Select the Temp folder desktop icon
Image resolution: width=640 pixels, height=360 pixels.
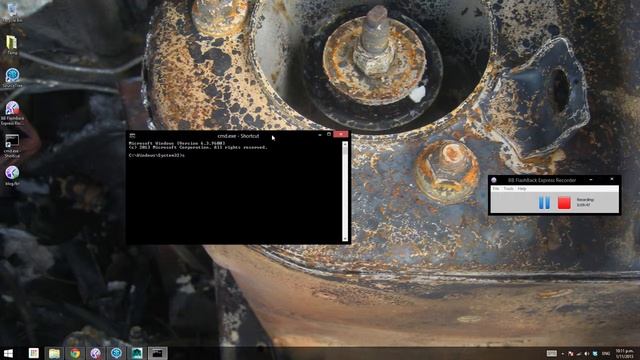pos(12,45)
